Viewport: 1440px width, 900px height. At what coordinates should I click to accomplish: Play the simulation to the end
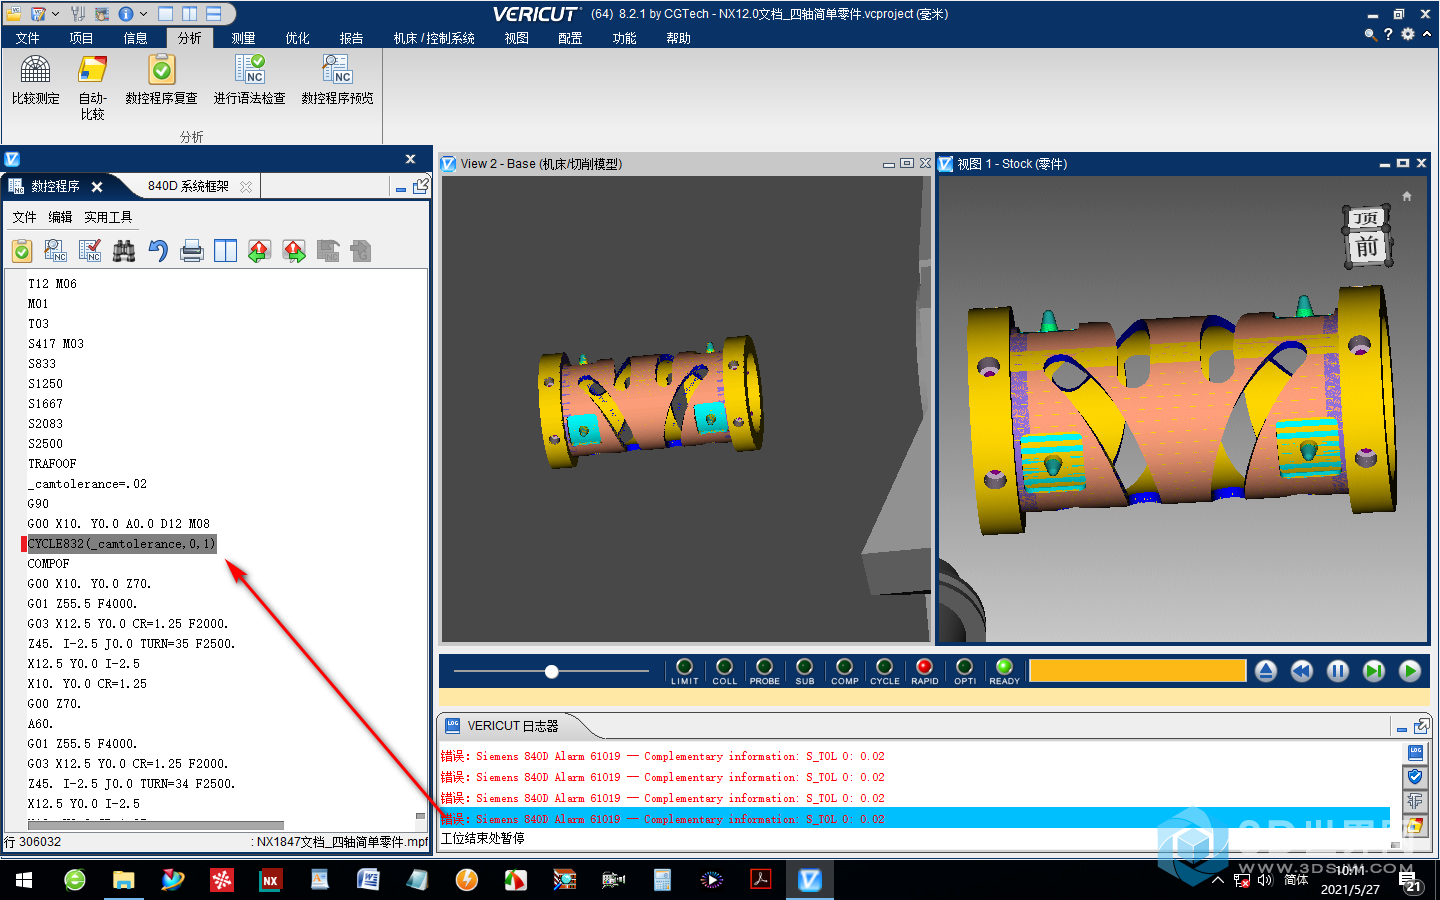(x=1410, y=671)
